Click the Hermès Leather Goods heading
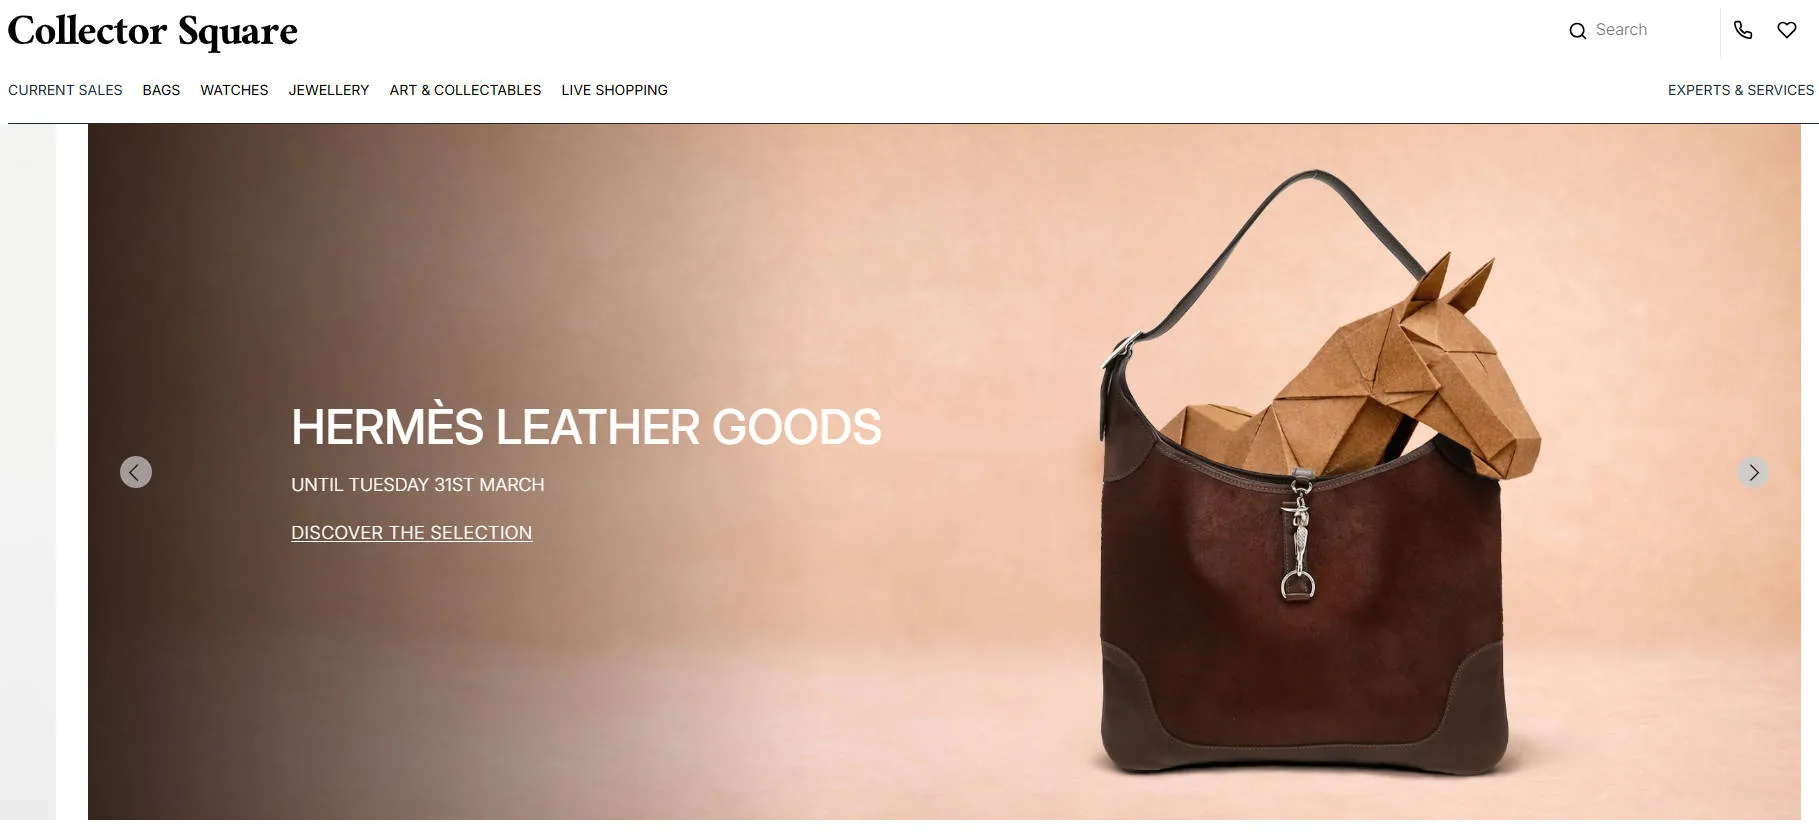The image size is (1819, 833). point(586,427)
